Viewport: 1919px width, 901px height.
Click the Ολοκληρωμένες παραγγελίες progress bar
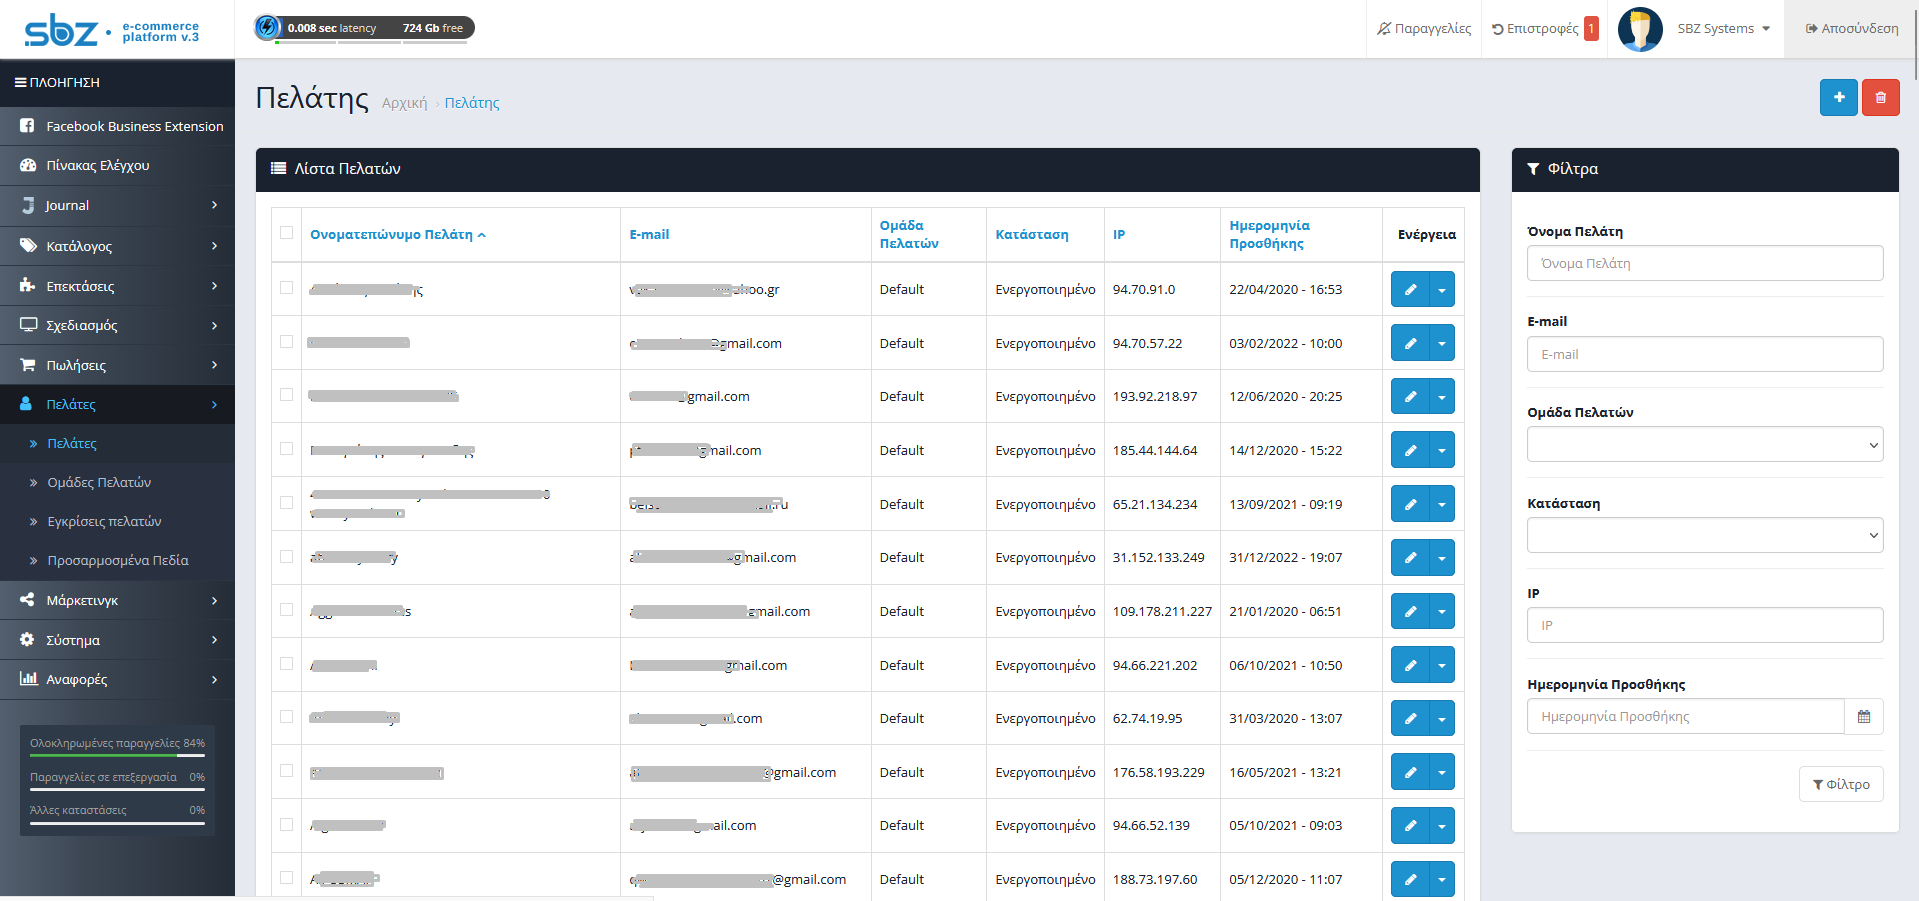117,756
